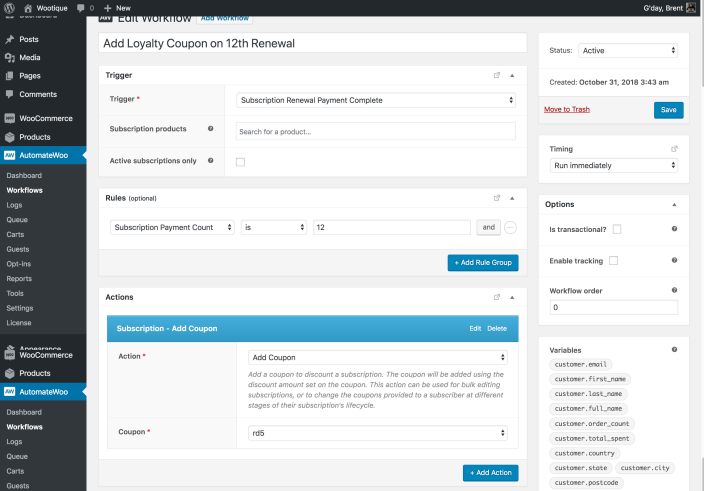Click the WordPress logo icon
The height and width of the screenshot is (491, 704).
(x=10, y=8)
